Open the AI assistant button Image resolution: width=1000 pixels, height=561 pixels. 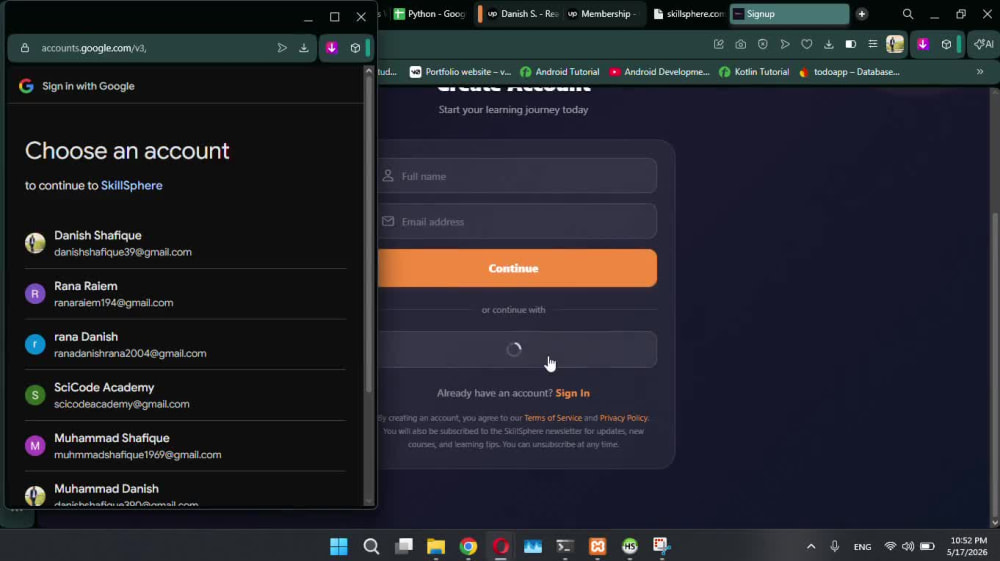984,44
